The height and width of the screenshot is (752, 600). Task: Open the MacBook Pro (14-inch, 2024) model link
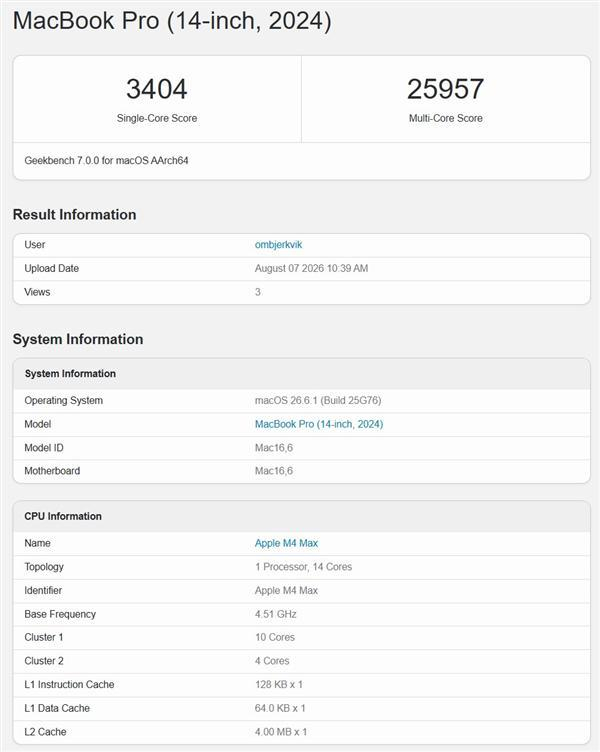click(x=319, y=424)
